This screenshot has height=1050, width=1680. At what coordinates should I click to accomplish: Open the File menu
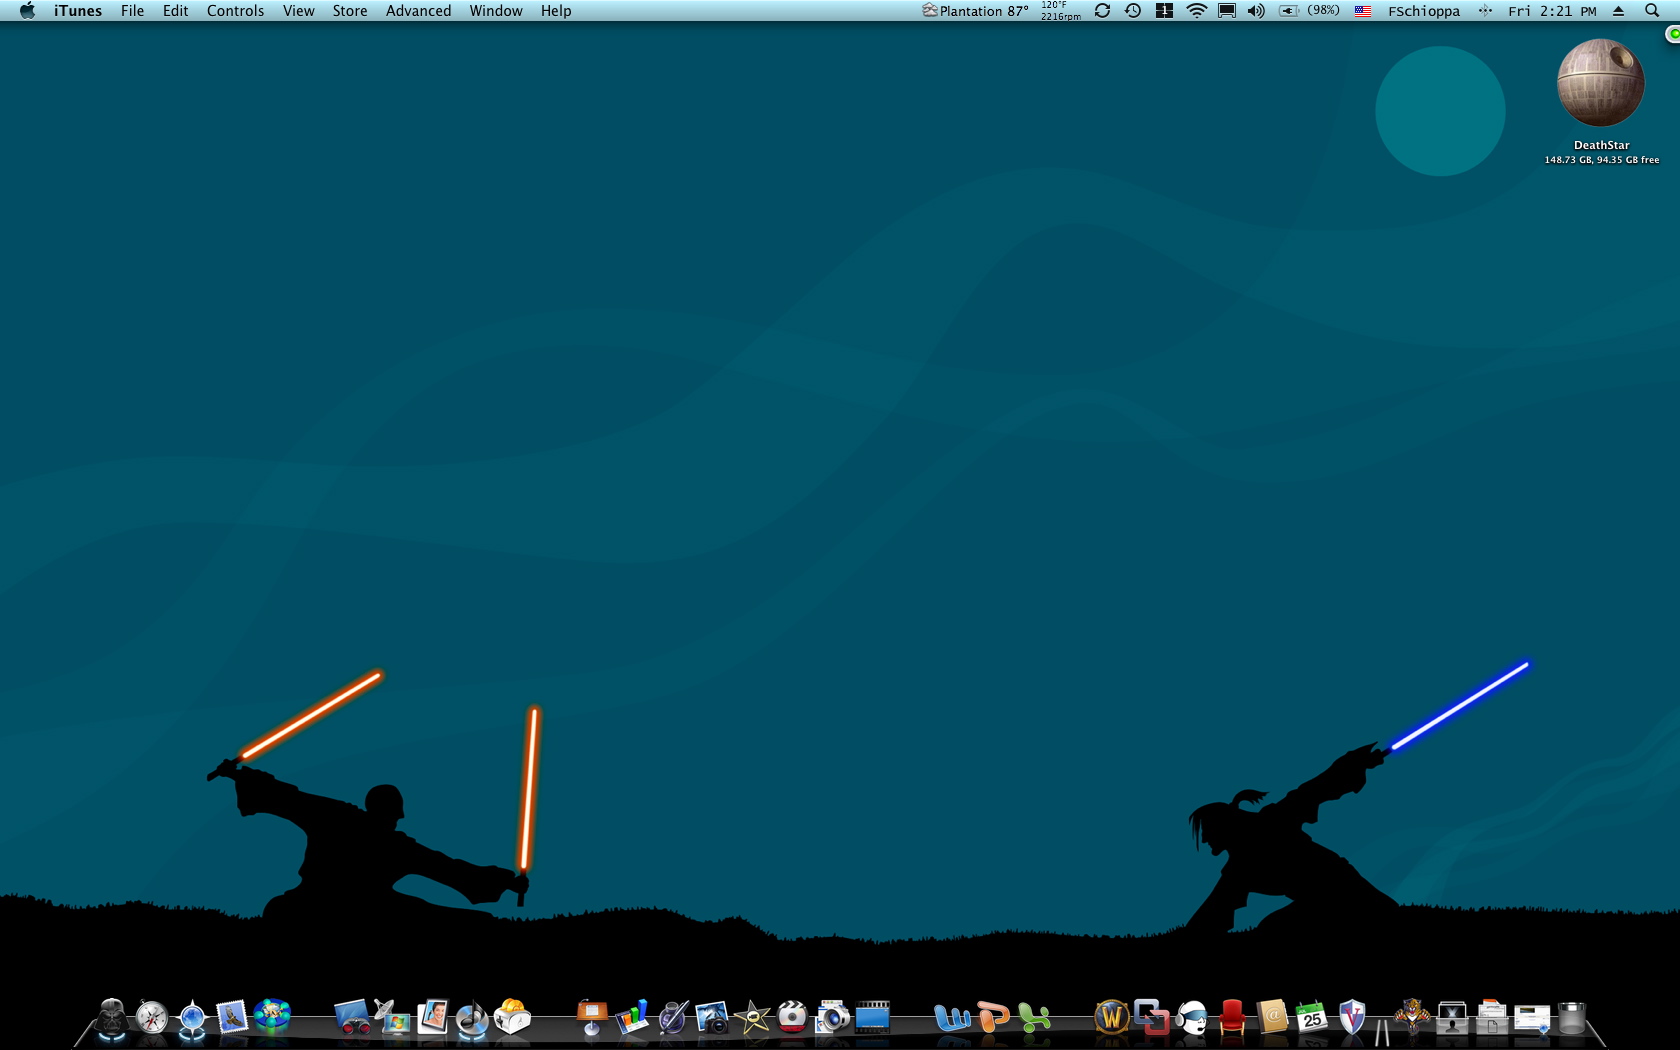click(132, 11)
